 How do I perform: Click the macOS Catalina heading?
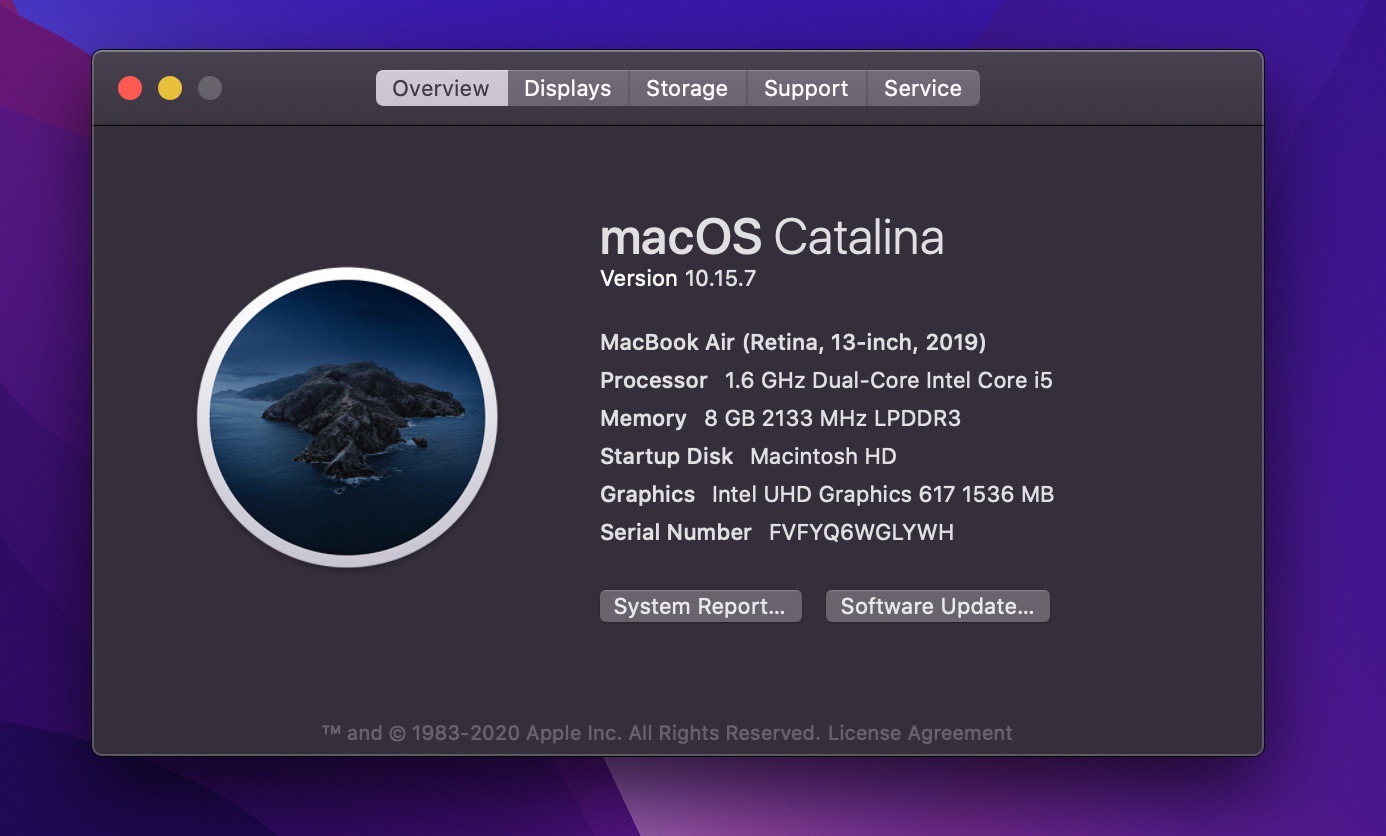tap(771, 238)
